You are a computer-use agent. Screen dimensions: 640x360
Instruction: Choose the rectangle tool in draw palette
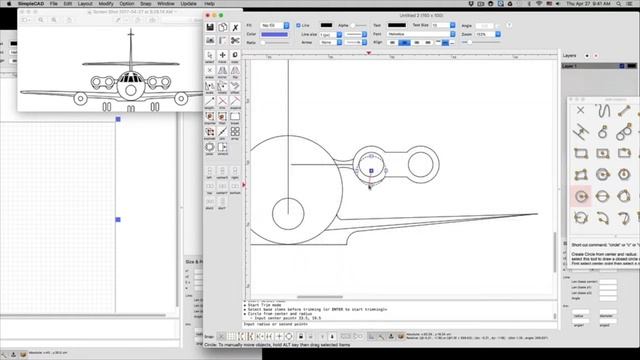pos(581,153)
